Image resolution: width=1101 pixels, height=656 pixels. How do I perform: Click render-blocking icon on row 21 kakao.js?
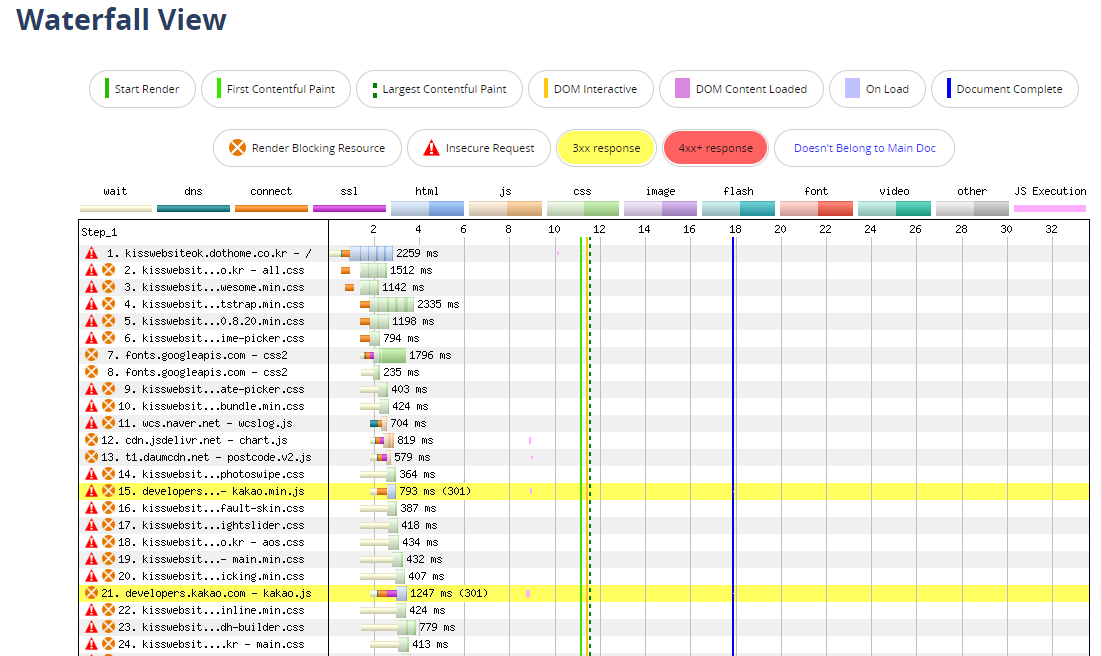click(x=92, y=593)
